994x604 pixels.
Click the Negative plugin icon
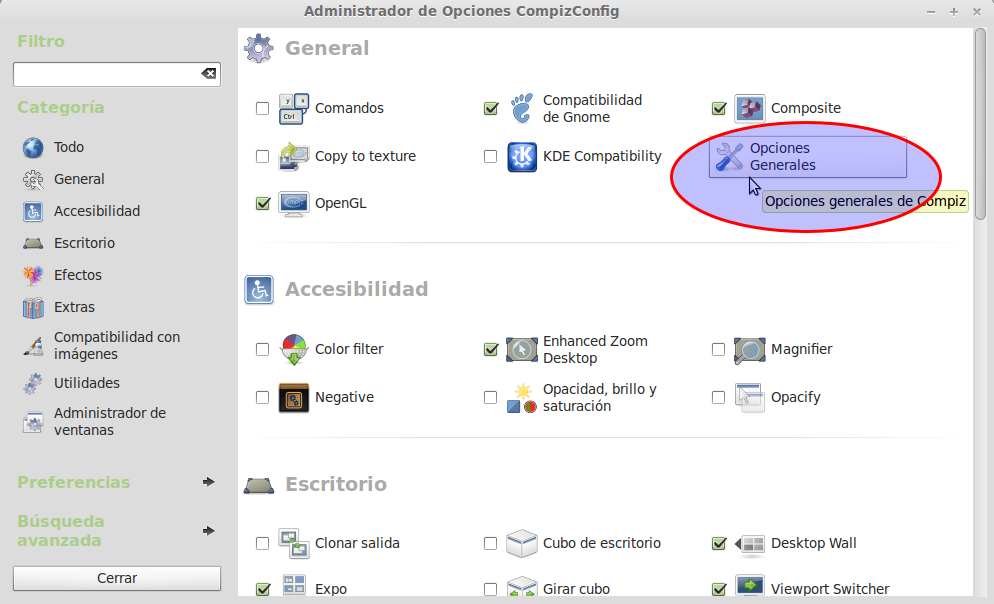[x=294, y=397]
